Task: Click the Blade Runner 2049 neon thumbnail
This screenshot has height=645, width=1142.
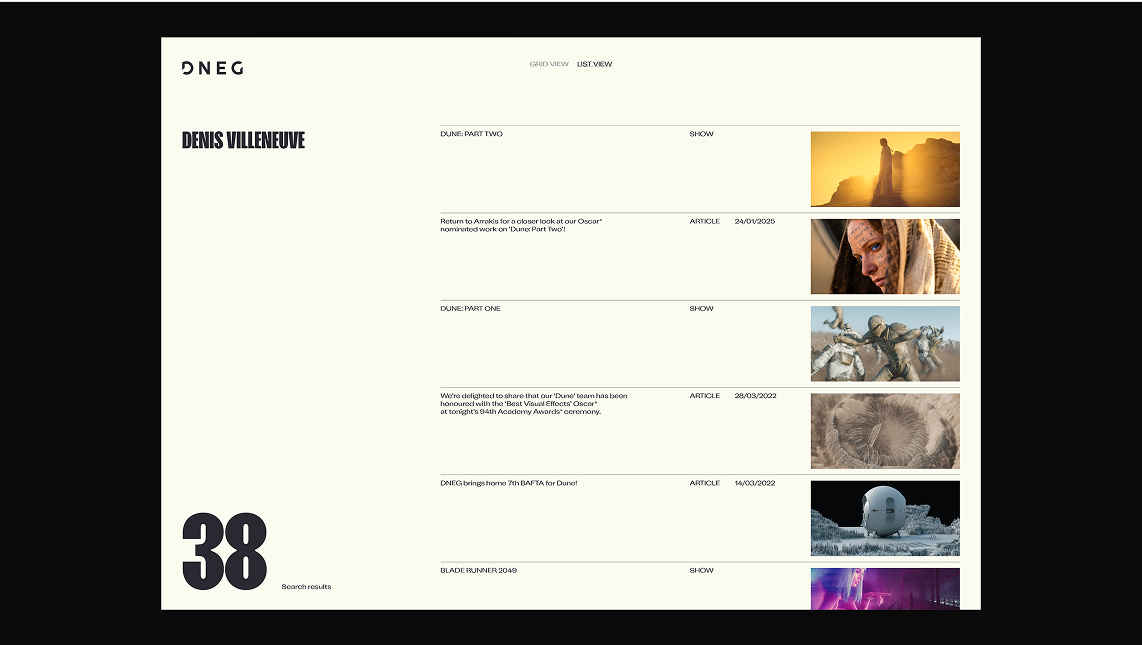Action: [885, 589]
